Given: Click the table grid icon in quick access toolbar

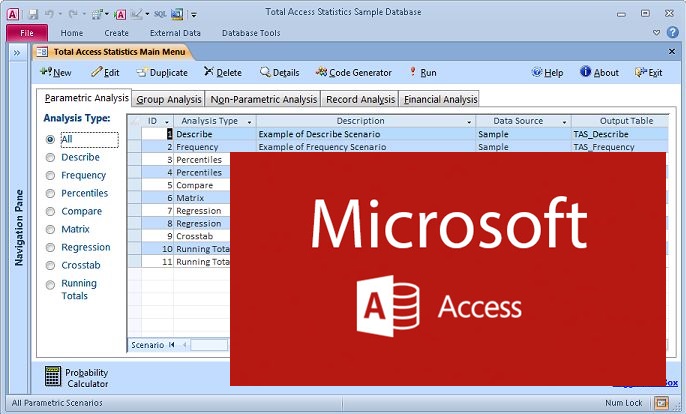Looking at the screenshot, I should [97, 14].
